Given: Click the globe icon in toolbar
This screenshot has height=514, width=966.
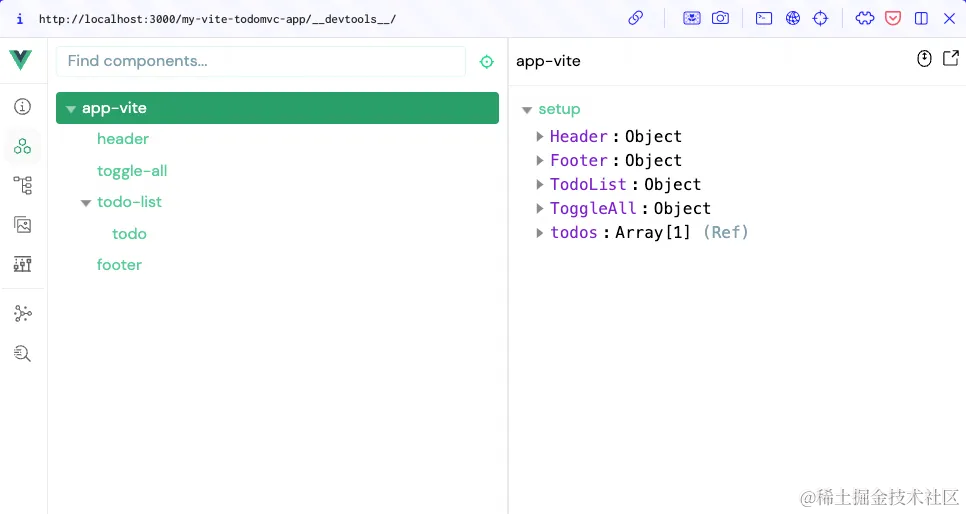Looking at the screenshot, I should click(x=793, y=18).
